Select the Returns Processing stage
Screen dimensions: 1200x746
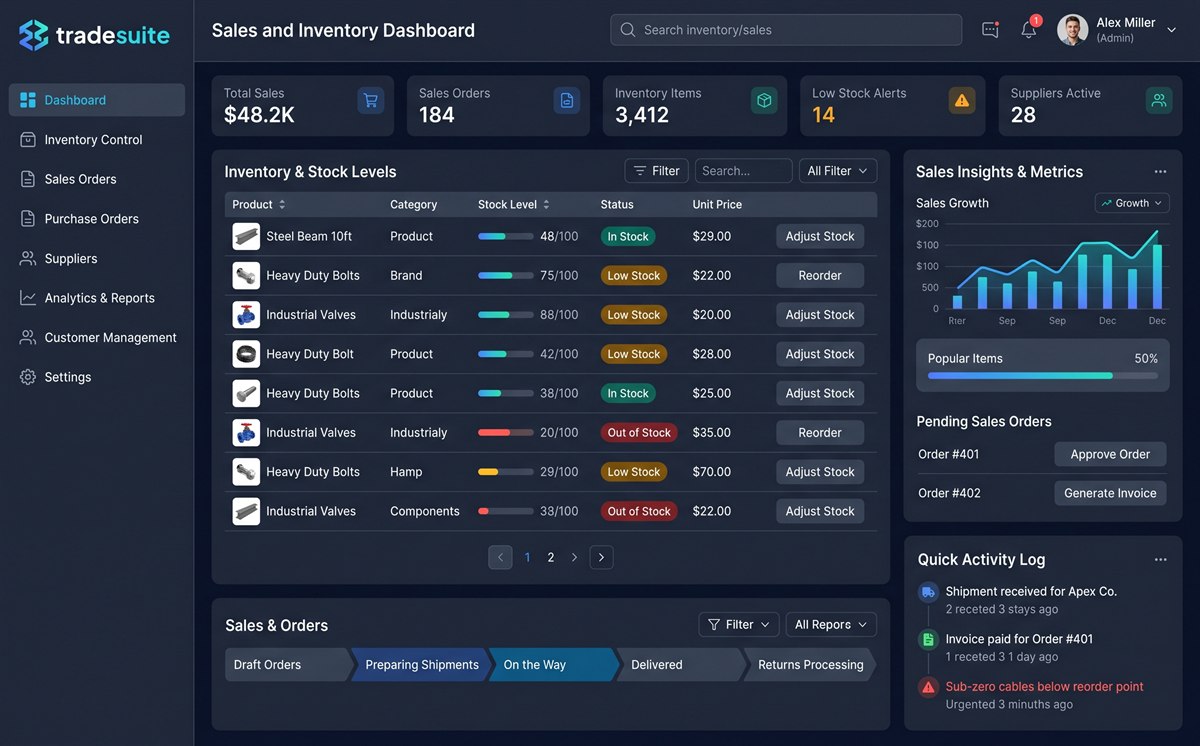[809, 665]
